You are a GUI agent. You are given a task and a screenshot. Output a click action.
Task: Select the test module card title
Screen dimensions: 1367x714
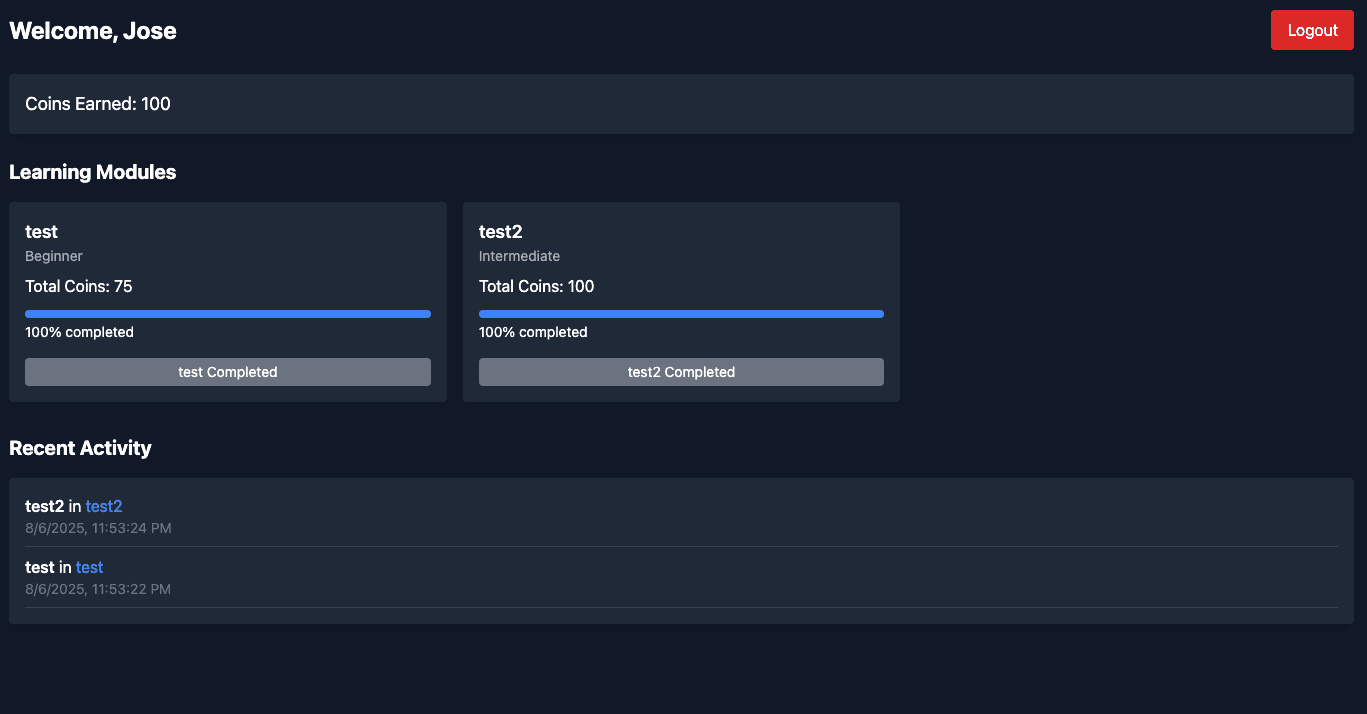click(x=41, y=231)
